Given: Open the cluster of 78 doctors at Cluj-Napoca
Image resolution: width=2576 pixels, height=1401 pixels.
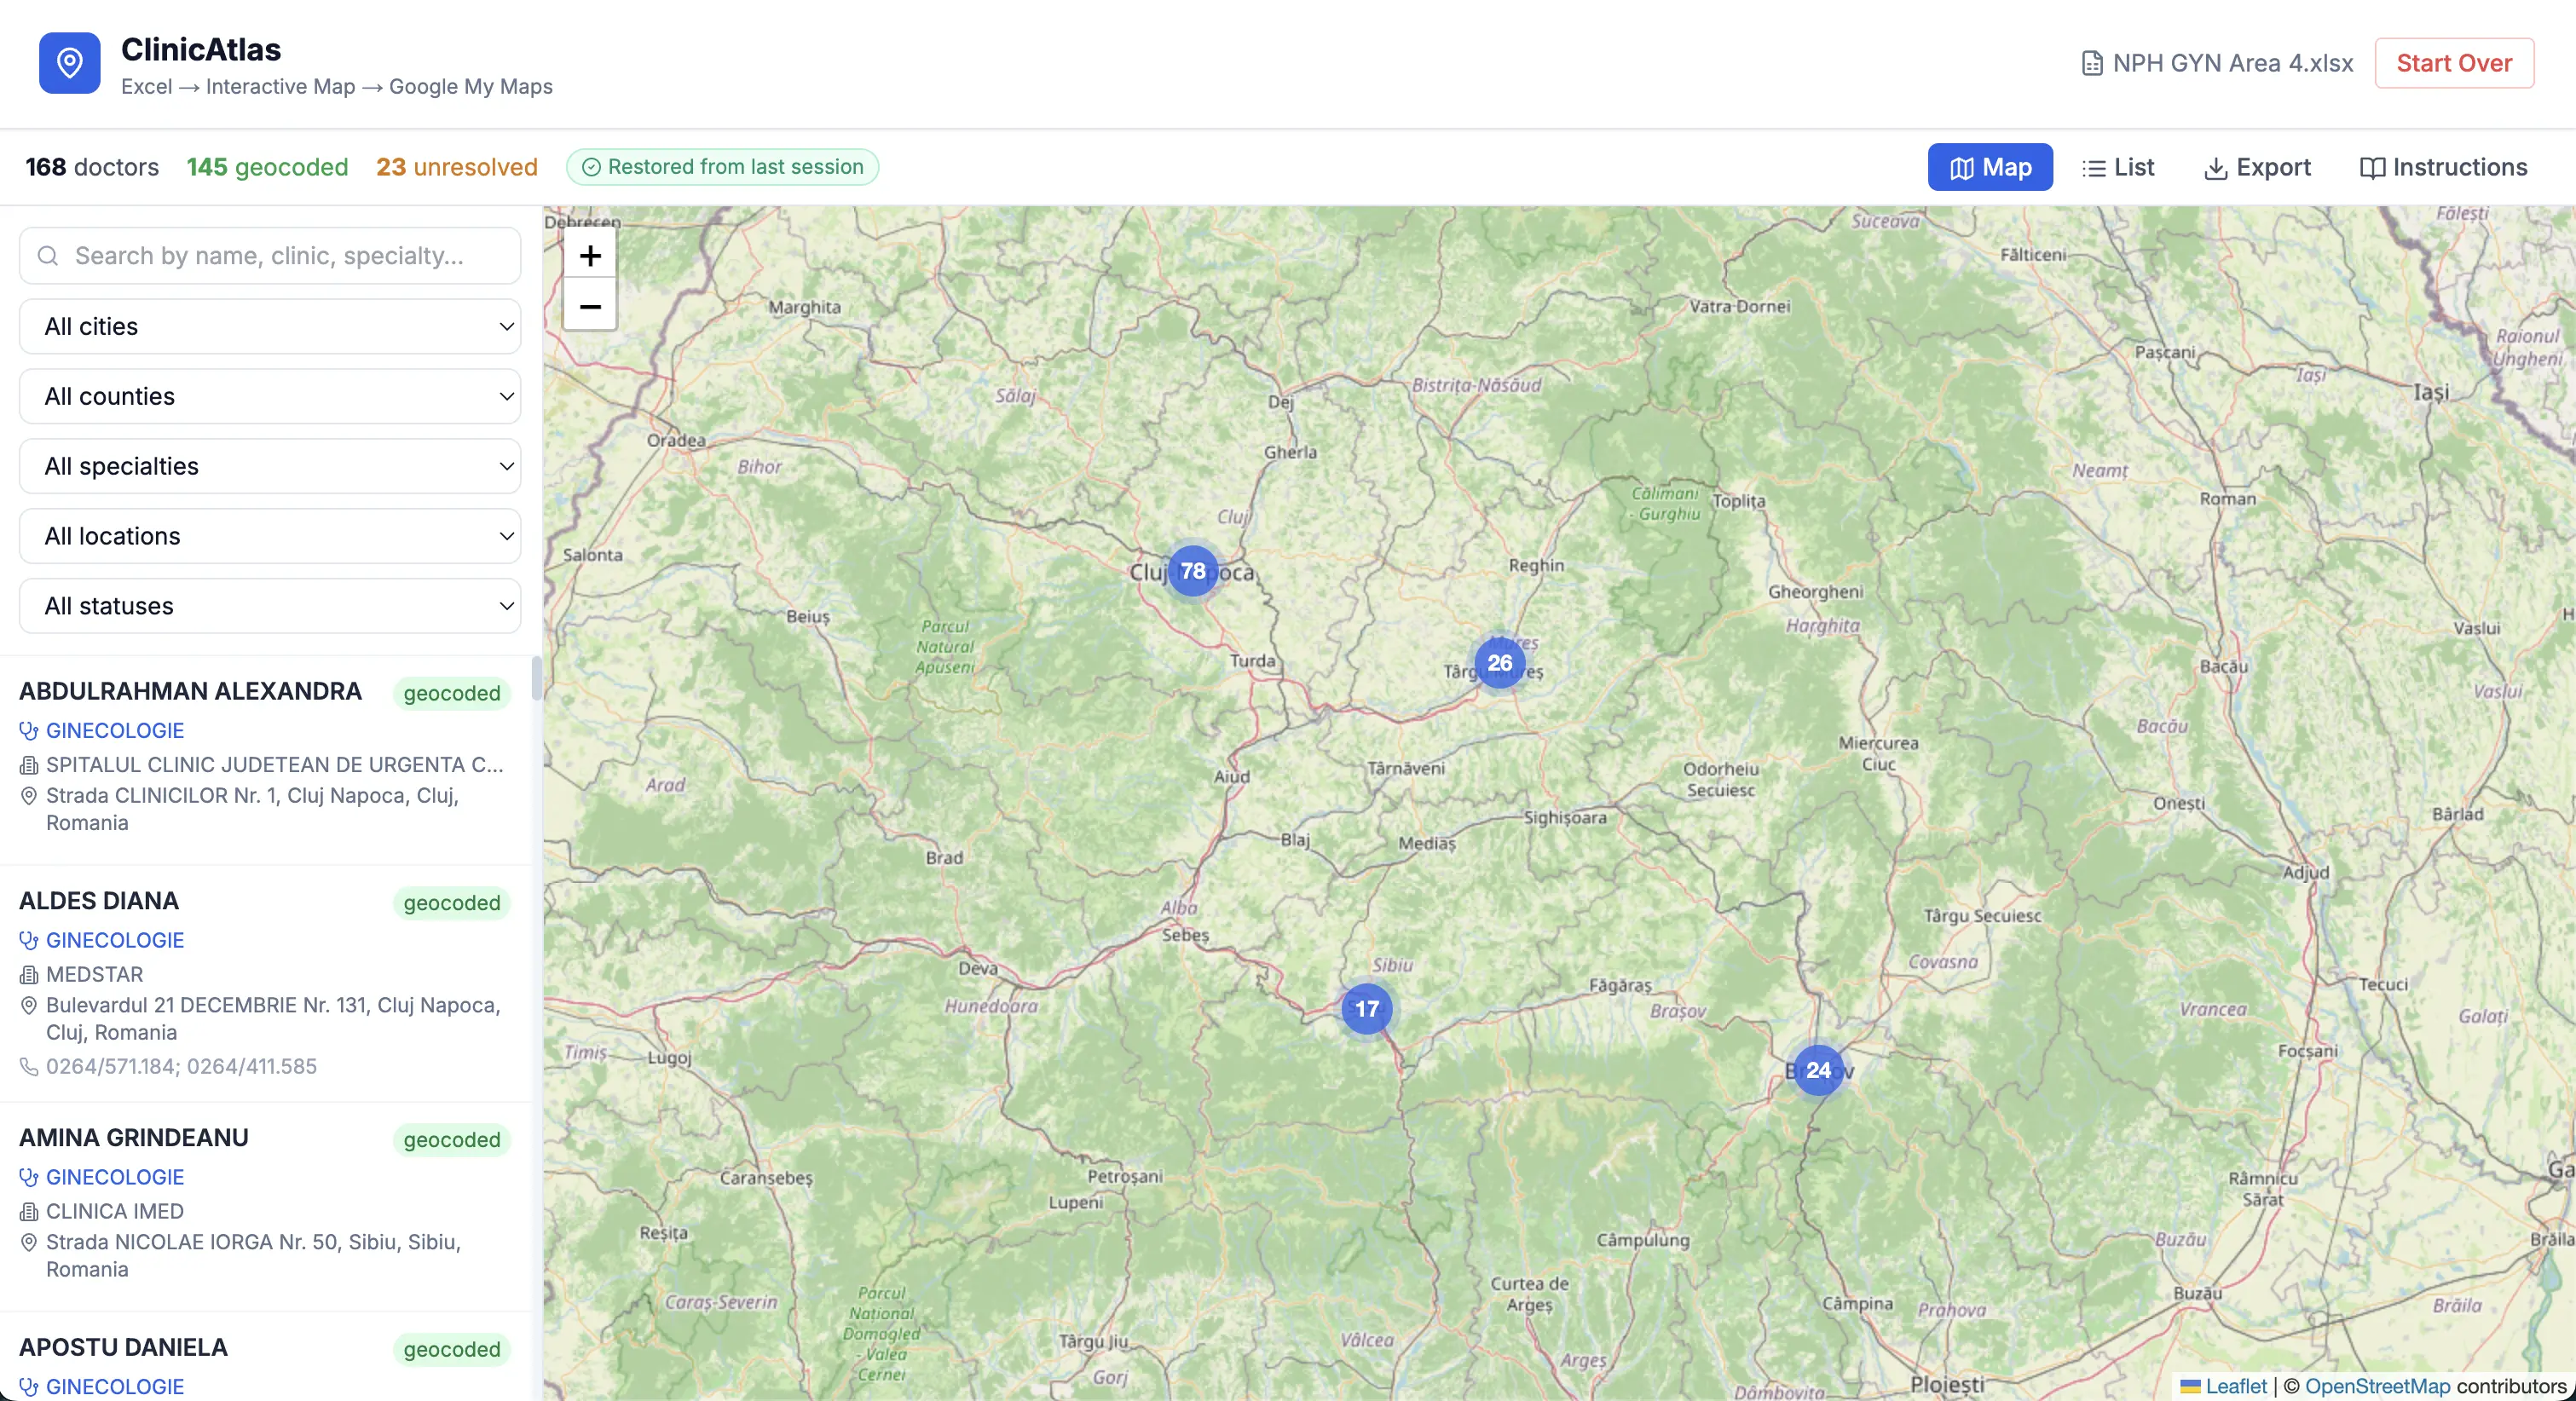Looking at the screenshot, I should [x=1192, y=571].
